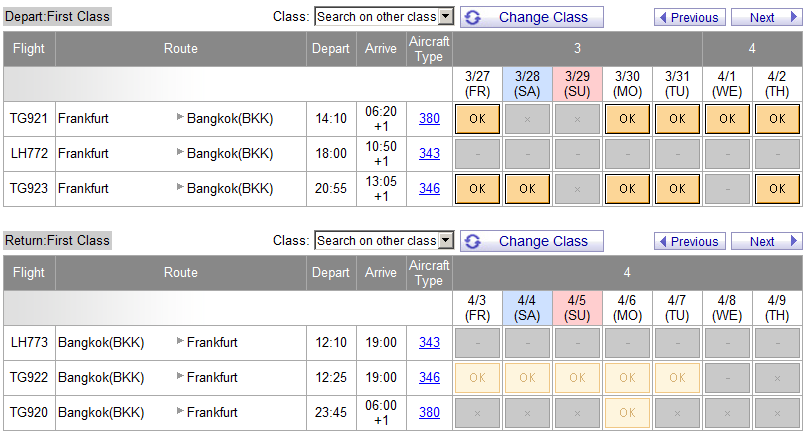Select the TG921 OK cell for 3/27

pyautogui.click(x=477, y=119)
